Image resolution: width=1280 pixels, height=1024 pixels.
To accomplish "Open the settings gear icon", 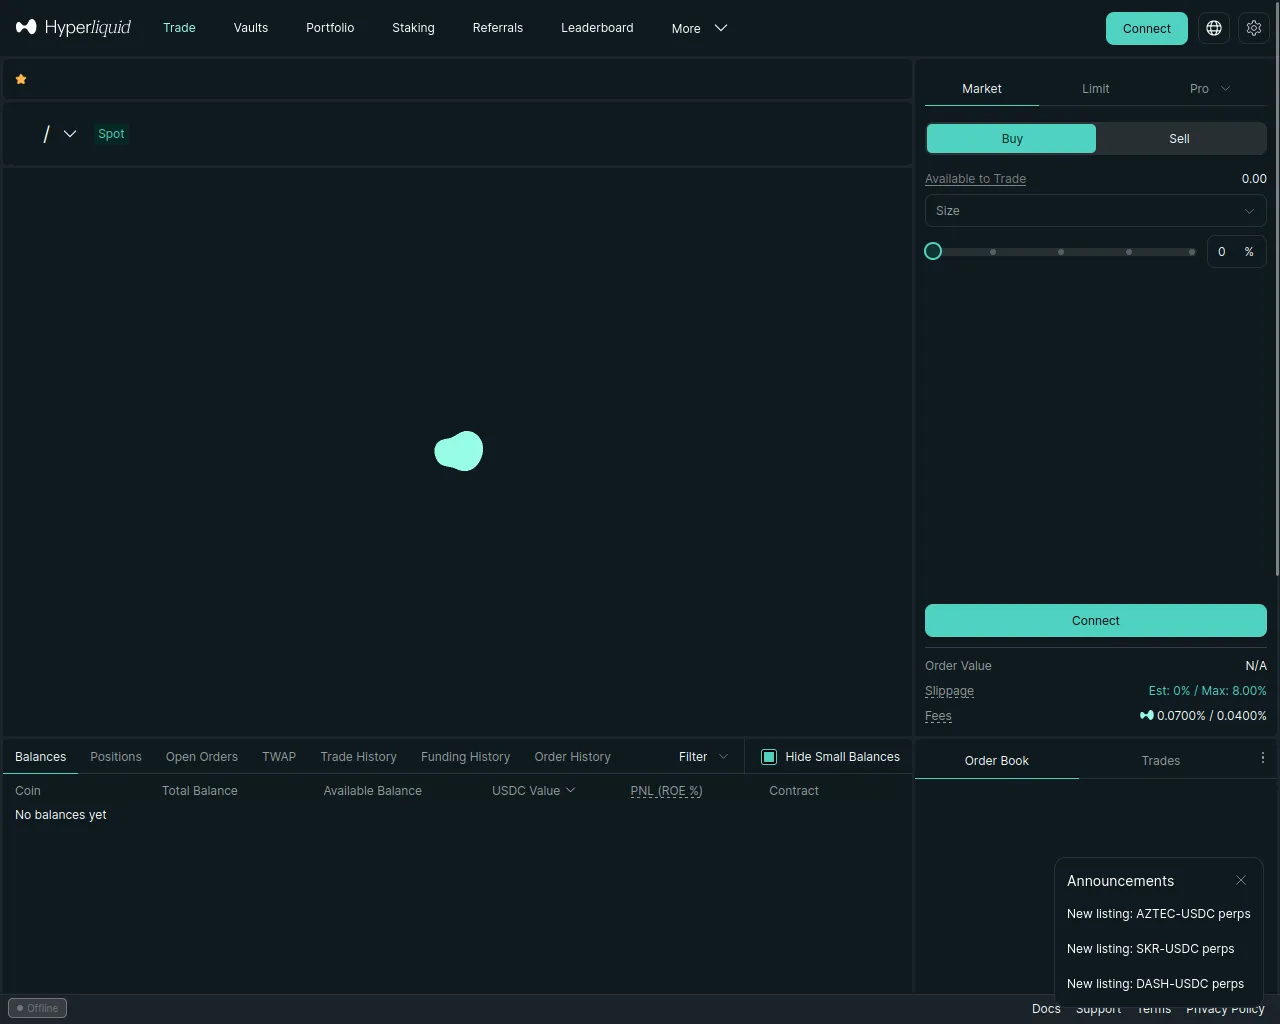I will click(1254, 28).
